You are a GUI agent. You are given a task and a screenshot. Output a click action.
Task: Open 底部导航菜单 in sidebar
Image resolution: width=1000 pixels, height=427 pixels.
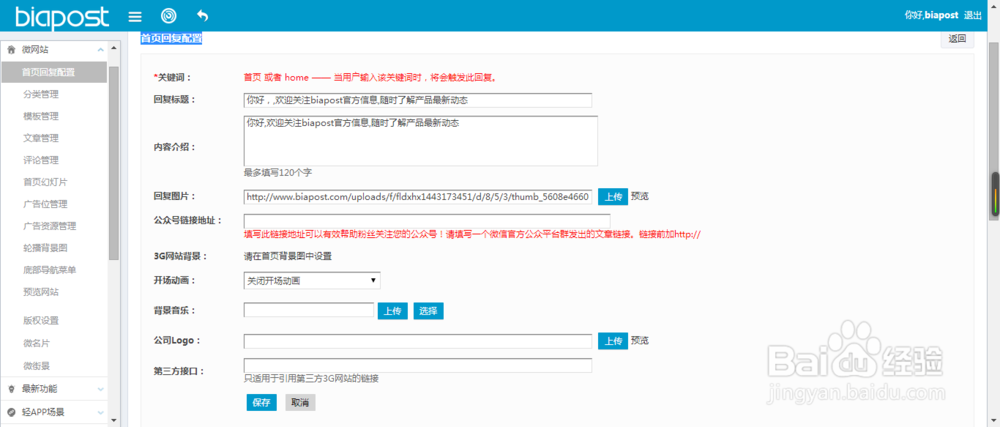coord(50,270)
